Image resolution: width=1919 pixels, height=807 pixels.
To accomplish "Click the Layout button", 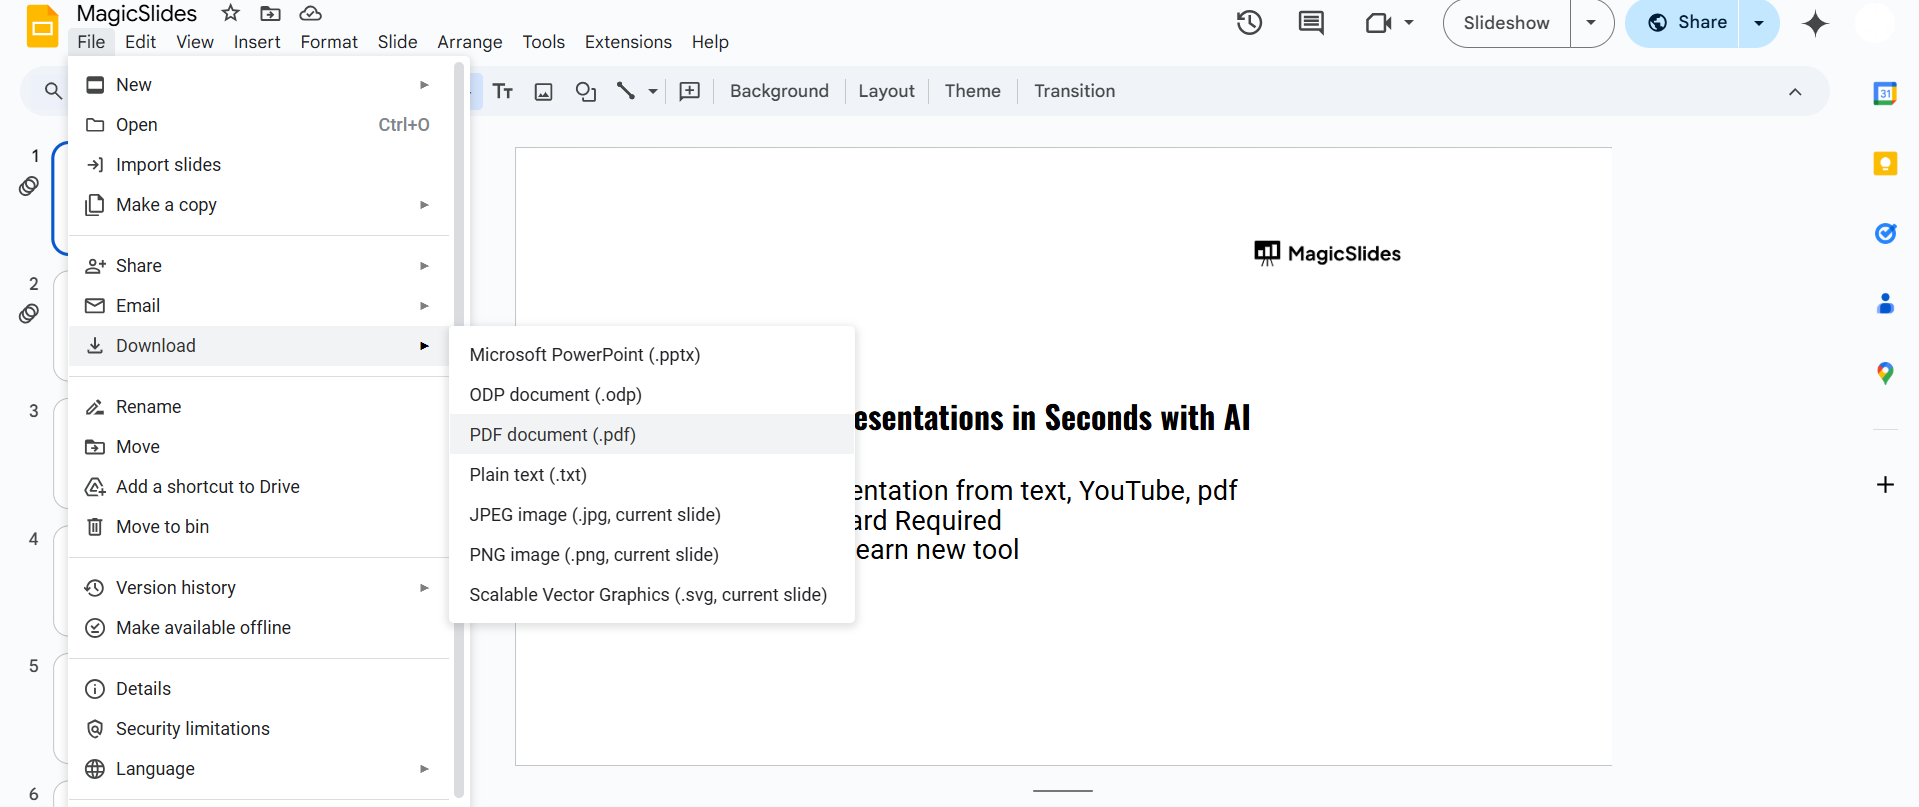I will point(886,91).
